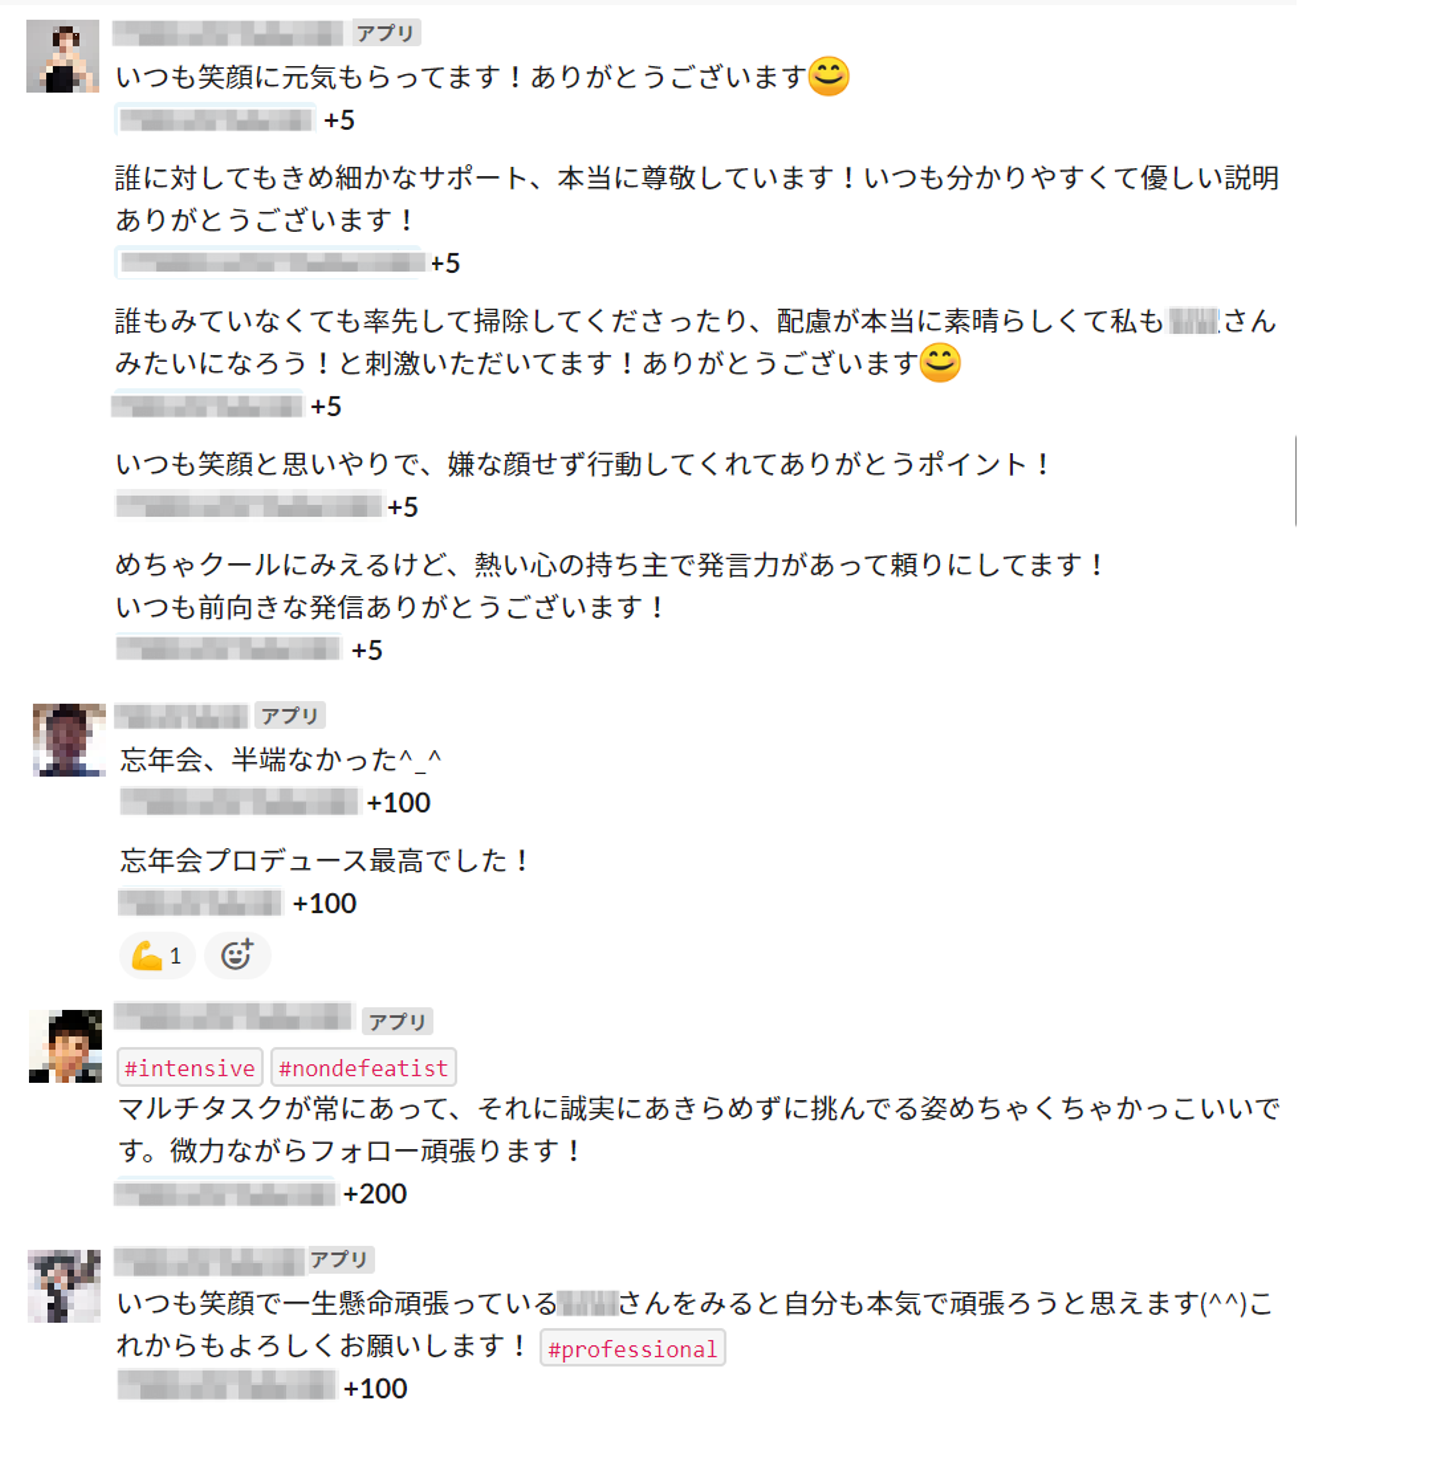Click the avatar beside the #intensive post
The width and height of the screenshot is (1440, 1482).
66,1046
